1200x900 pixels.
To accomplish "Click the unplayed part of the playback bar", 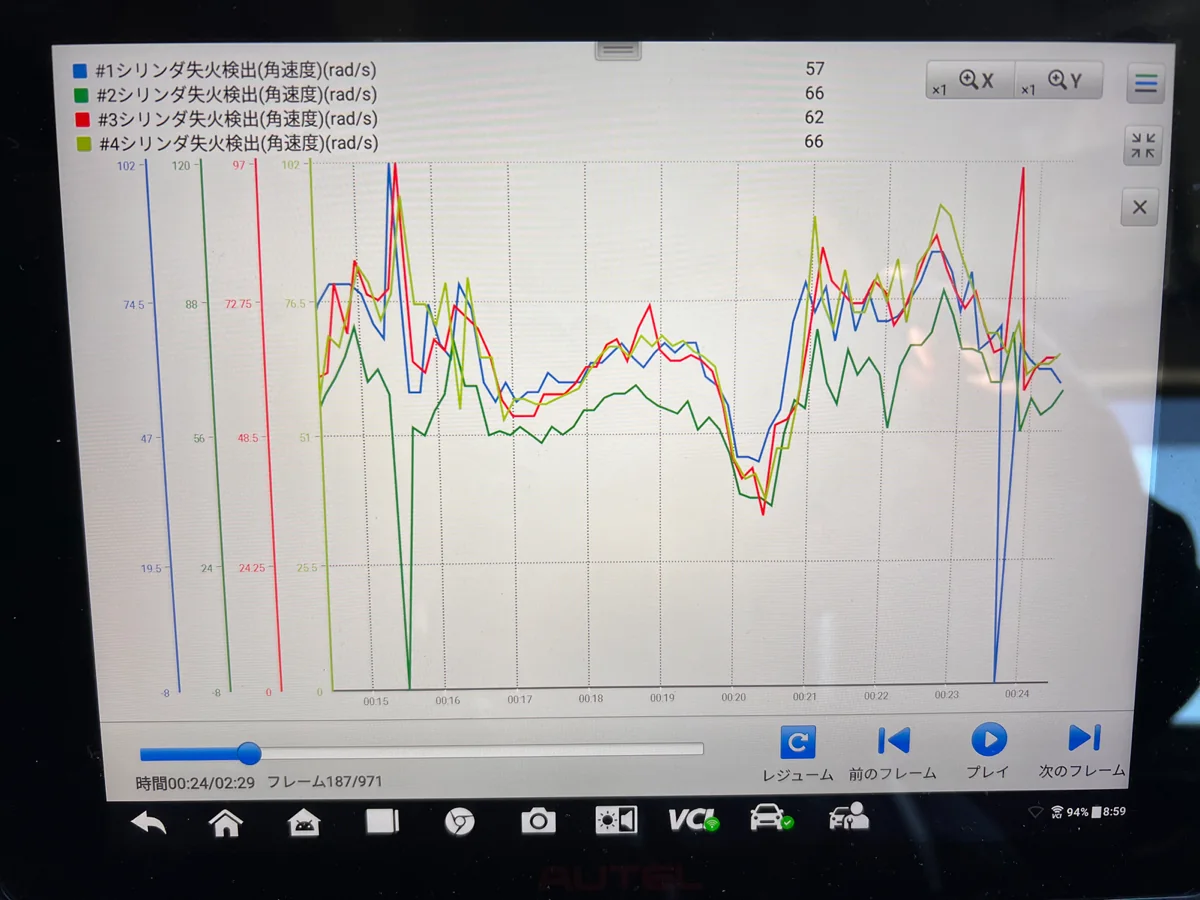I will click(x=482, y=749).
